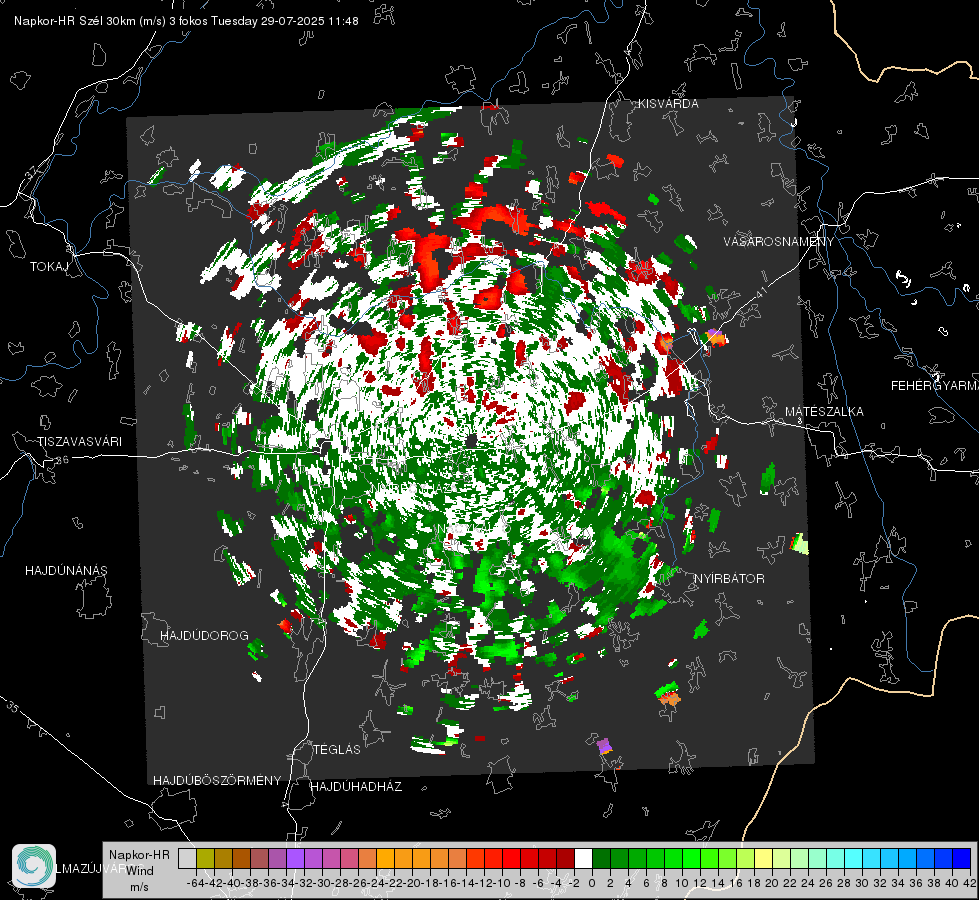Pick the dark blue swatch above 40
The height and width of the screenshot is (900, 979).
point(962,858)
